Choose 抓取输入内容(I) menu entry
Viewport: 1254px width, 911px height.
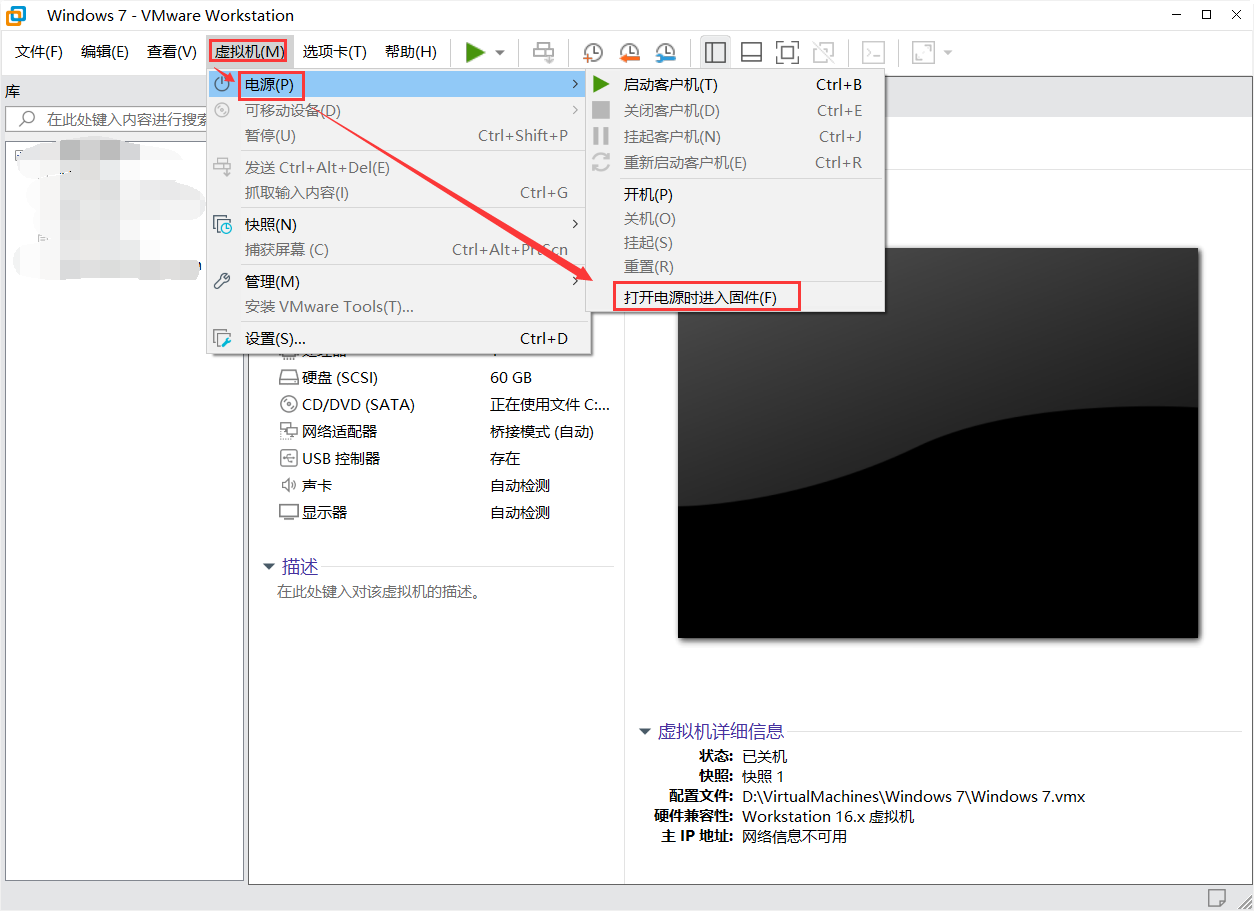pyautogui.click(x=398, y=193)
